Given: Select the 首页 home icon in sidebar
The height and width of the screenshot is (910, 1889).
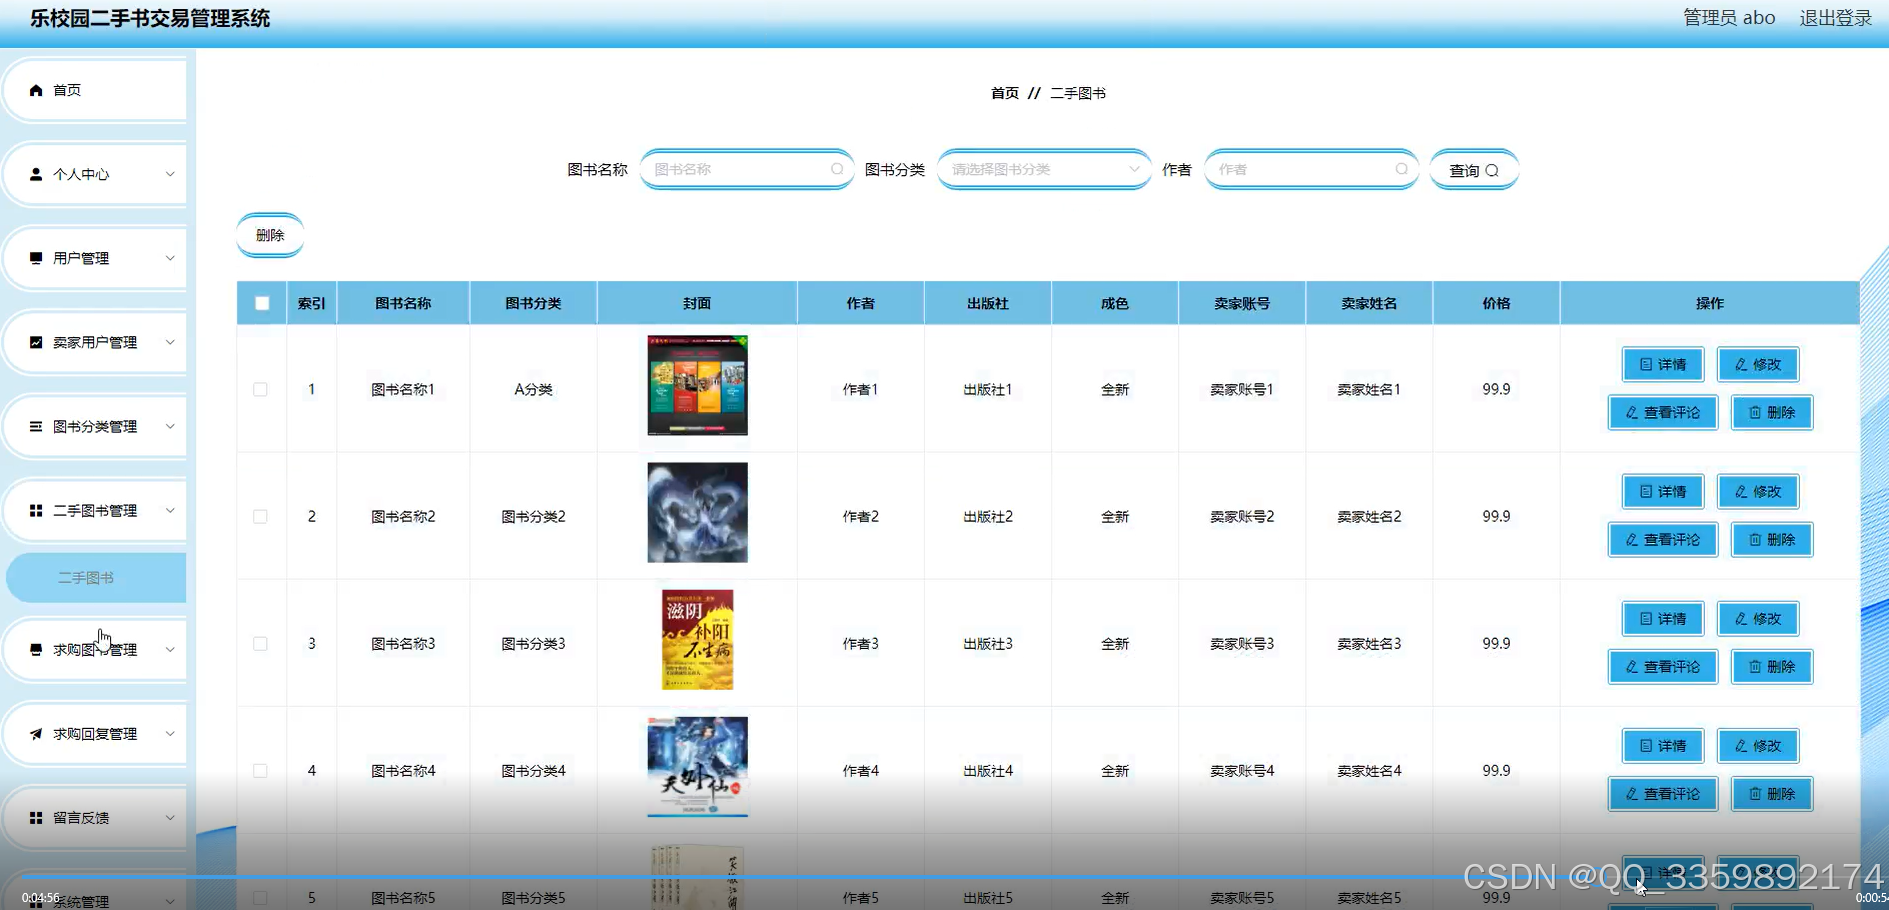Looking at the screenshot, I should (x=35, y=89).
